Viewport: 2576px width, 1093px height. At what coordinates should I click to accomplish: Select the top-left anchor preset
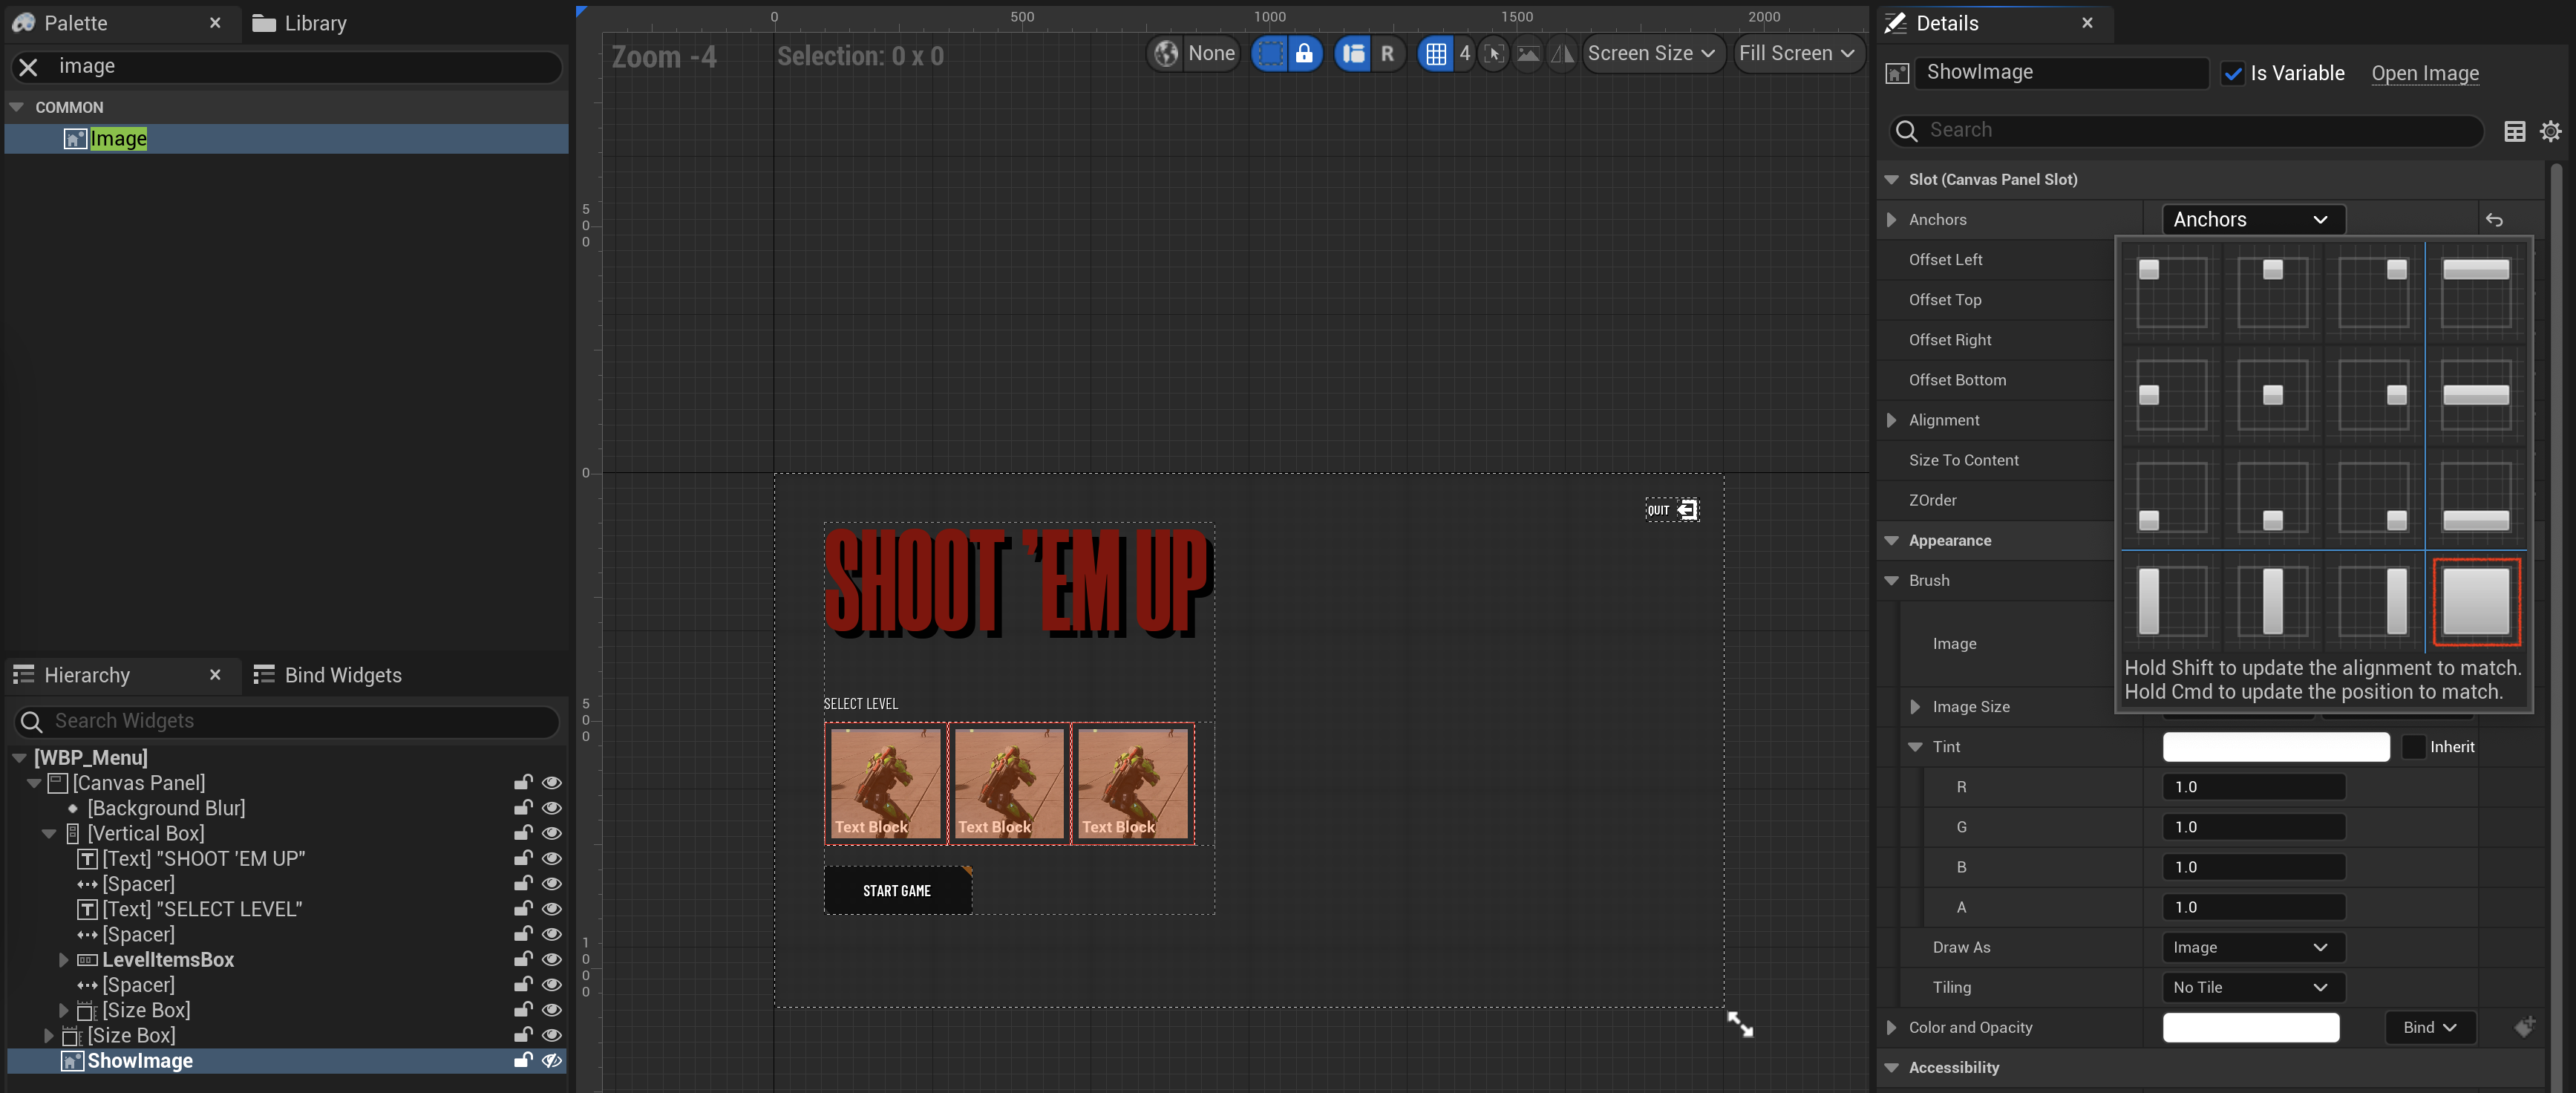click(x=2171, y=292)
